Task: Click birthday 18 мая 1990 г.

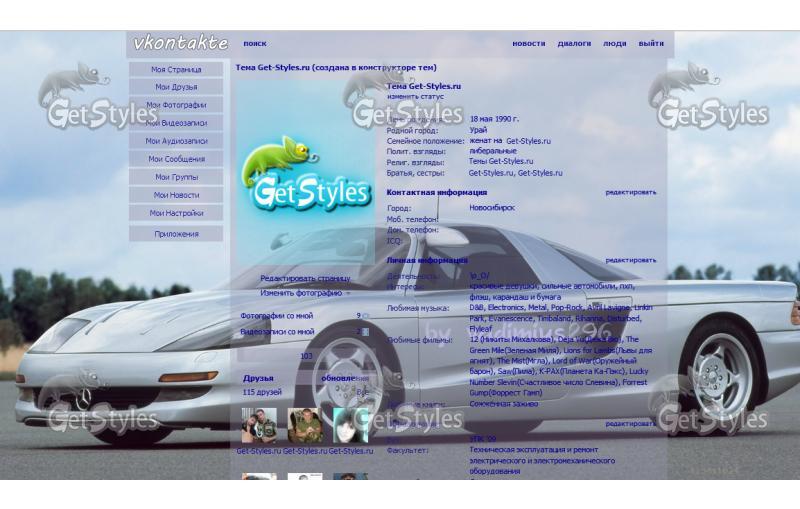Action: coord(494,119)
